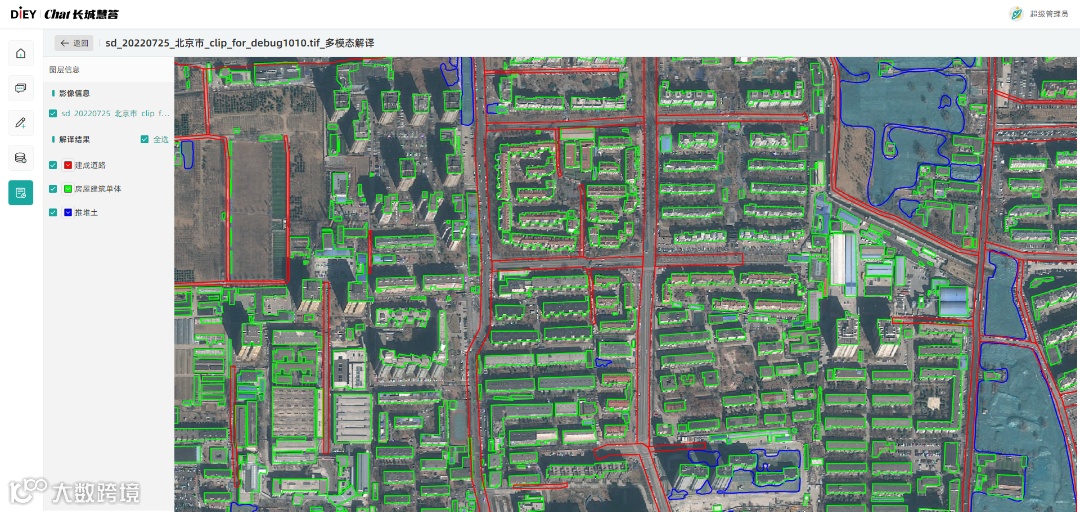Uncheck the 推堆土 layer checkbox
This screenshot has height=512, width=1080.
[x=53, y=213]
